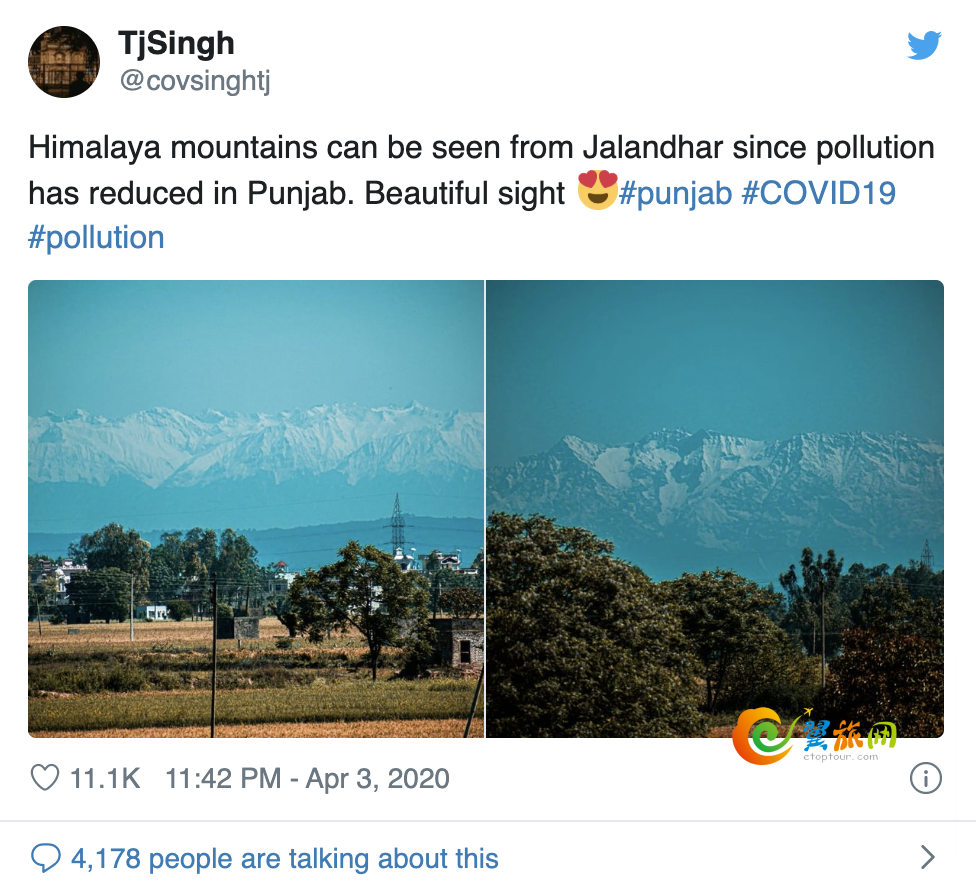The width and height of the screenshot is (976, 892).
Task: Expand conversation with right chevron arrow
Action: (927, 858)
